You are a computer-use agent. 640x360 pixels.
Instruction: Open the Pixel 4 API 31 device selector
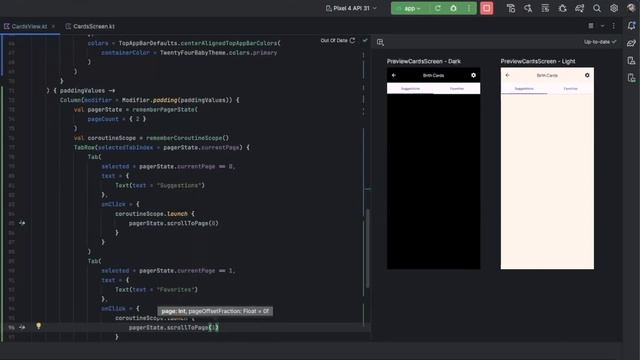point(351,8)
